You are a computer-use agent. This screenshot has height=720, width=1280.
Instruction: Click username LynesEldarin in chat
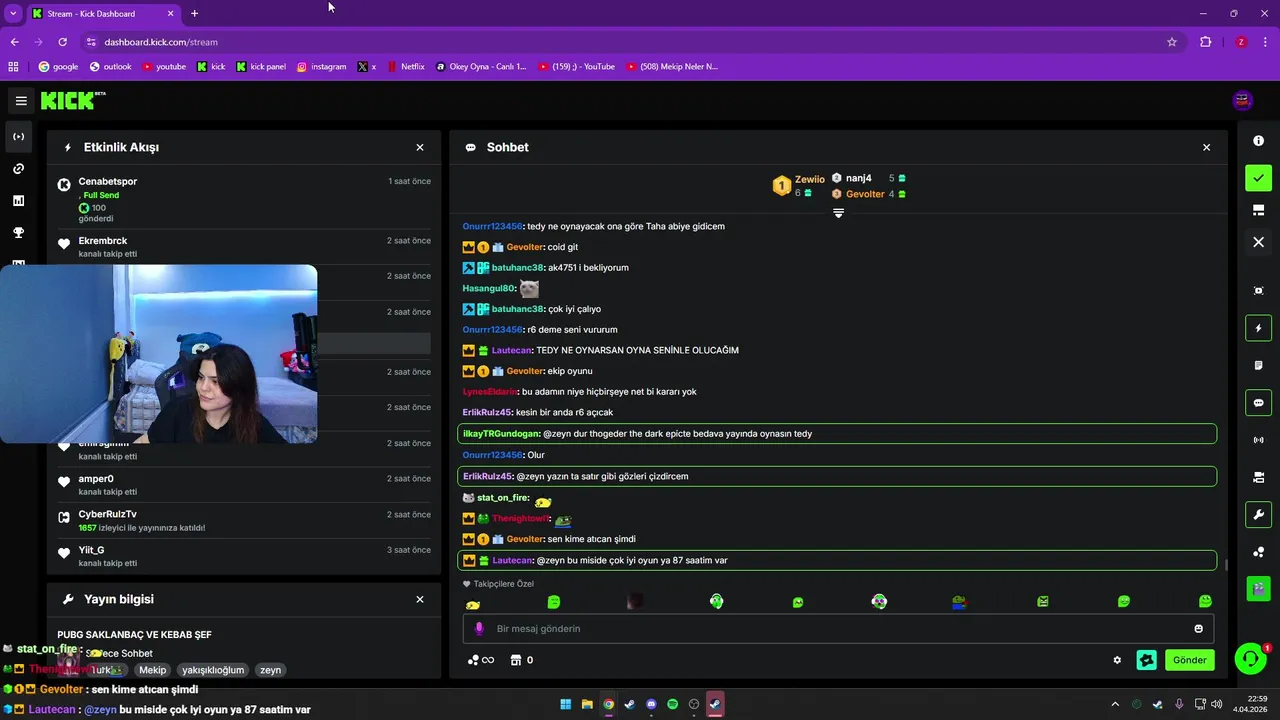point(489,392)
